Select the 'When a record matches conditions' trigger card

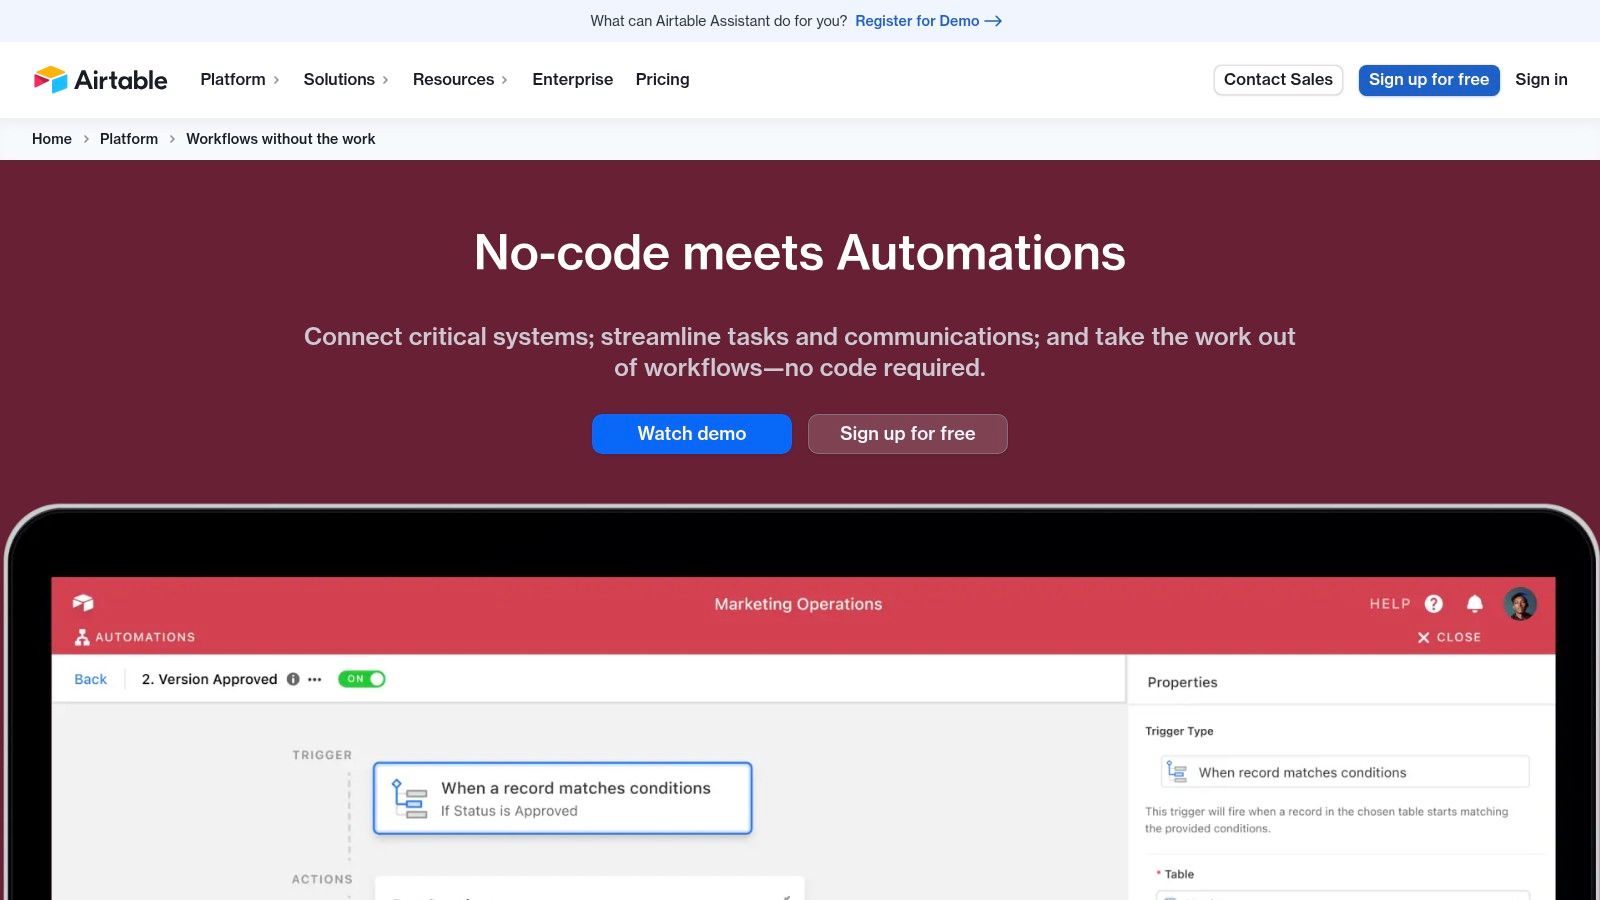point(563,798)
